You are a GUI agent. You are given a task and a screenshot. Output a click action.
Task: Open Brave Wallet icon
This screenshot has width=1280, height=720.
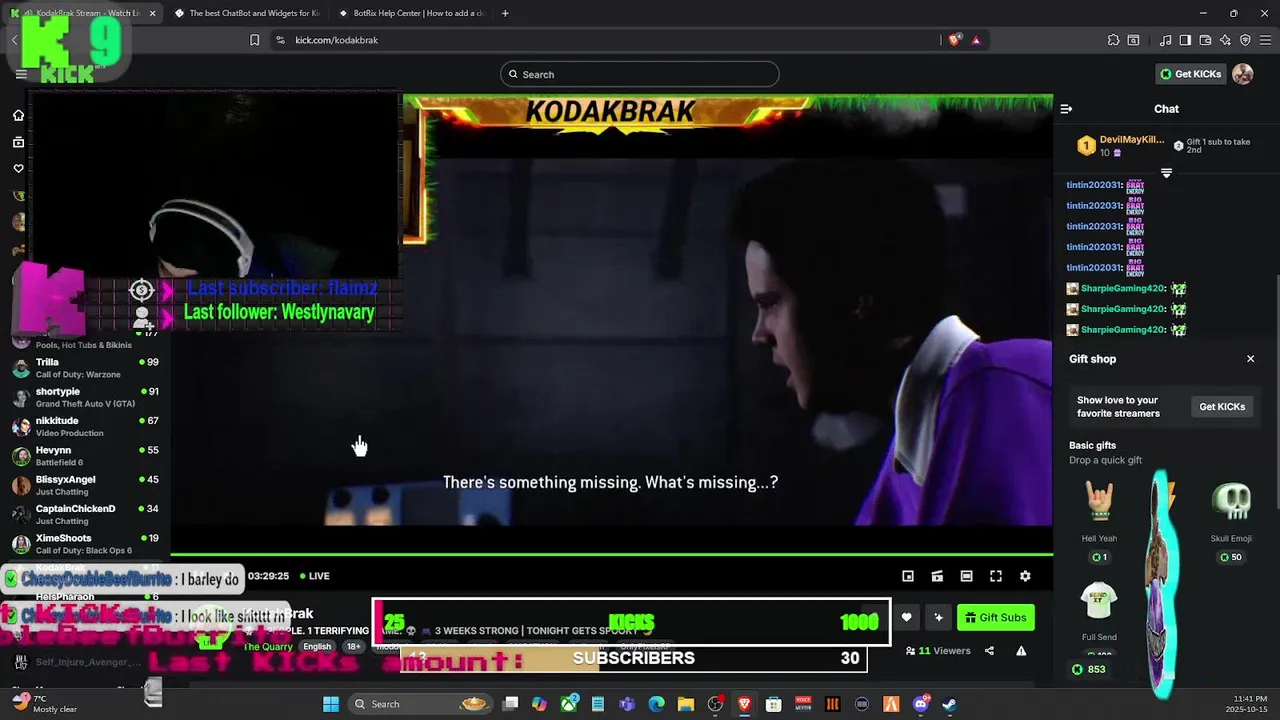pos(1205,40)
